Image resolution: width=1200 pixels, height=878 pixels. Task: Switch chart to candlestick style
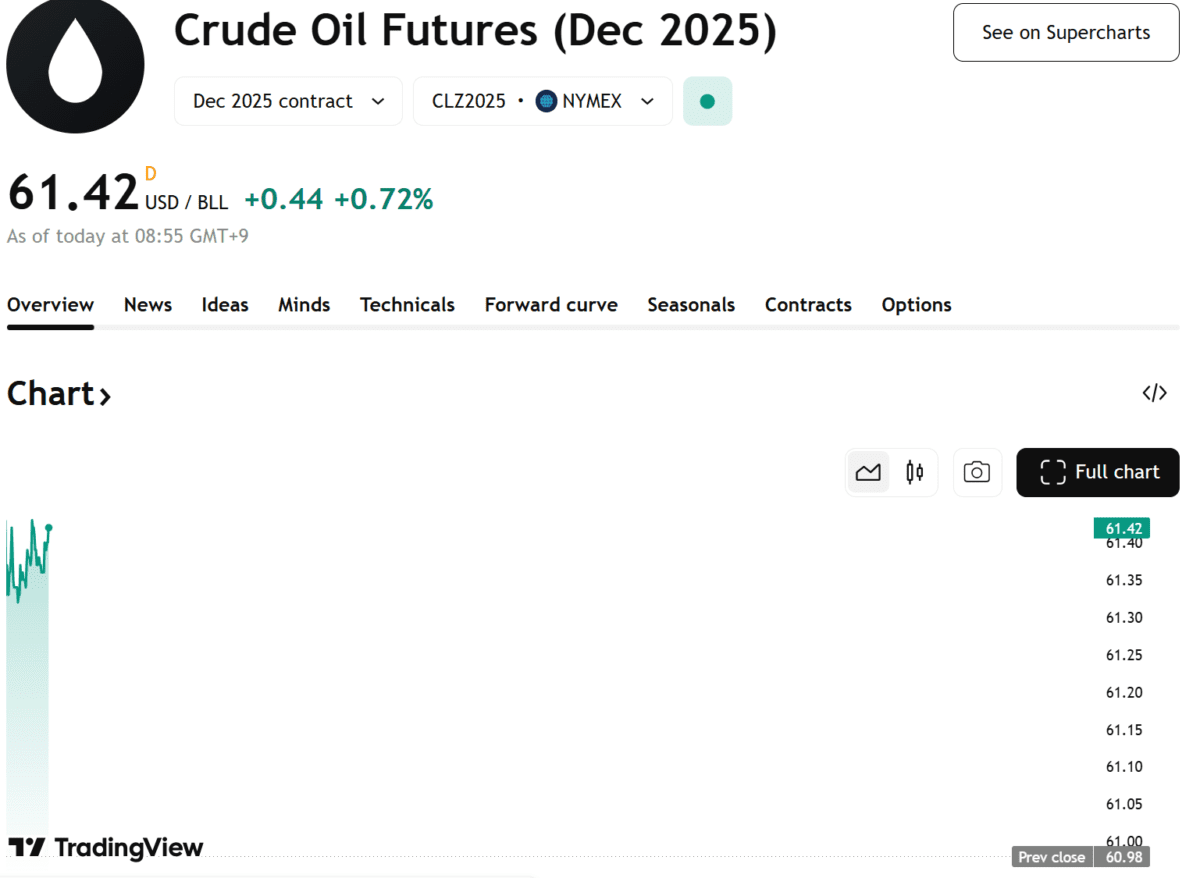pyautogui.click(x=914, y=472)
